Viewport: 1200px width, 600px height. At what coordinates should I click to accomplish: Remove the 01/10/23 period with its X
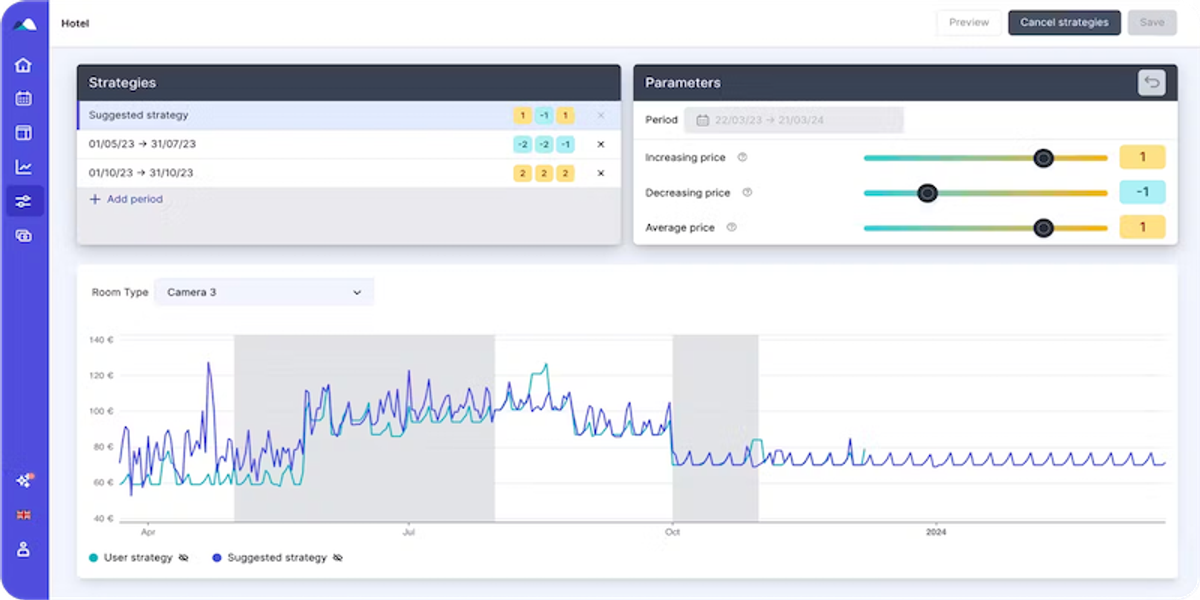pos(600,172)
